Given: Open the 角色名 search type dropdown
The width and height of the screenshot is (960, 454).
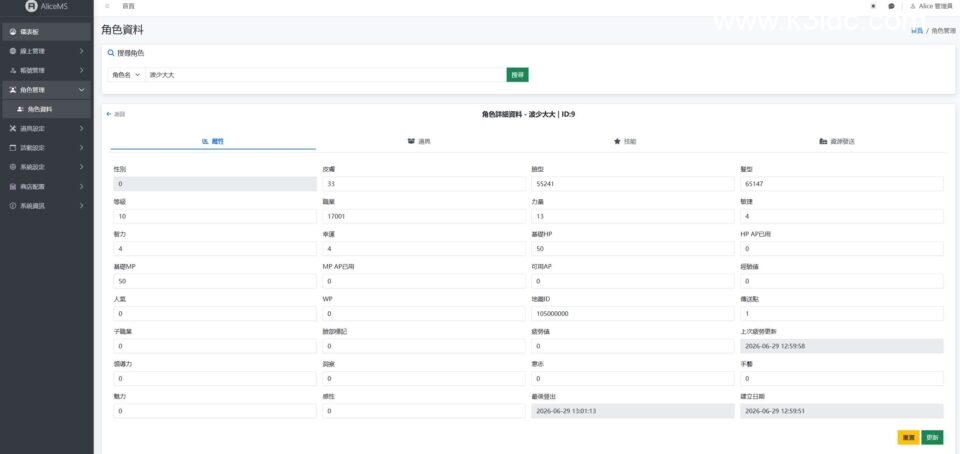Looking at the screenshot, I should tap(126, 75).
